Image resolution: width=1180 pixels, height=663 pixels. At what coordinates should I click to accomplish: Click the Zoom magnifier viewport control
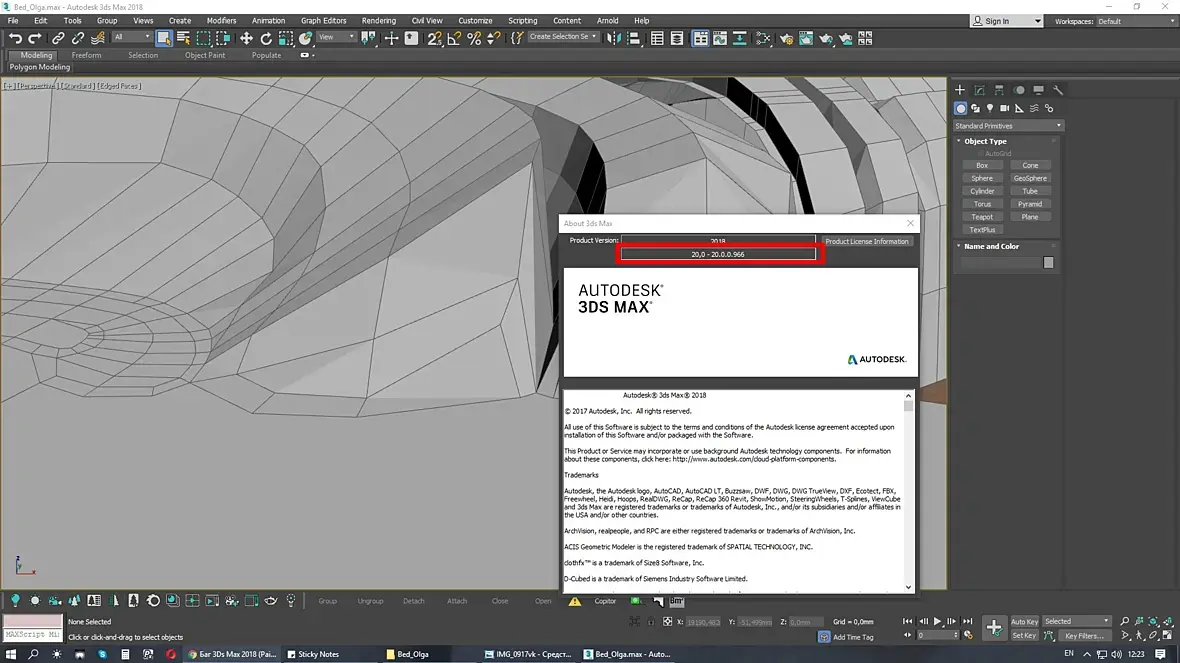tap(1125, 621)
